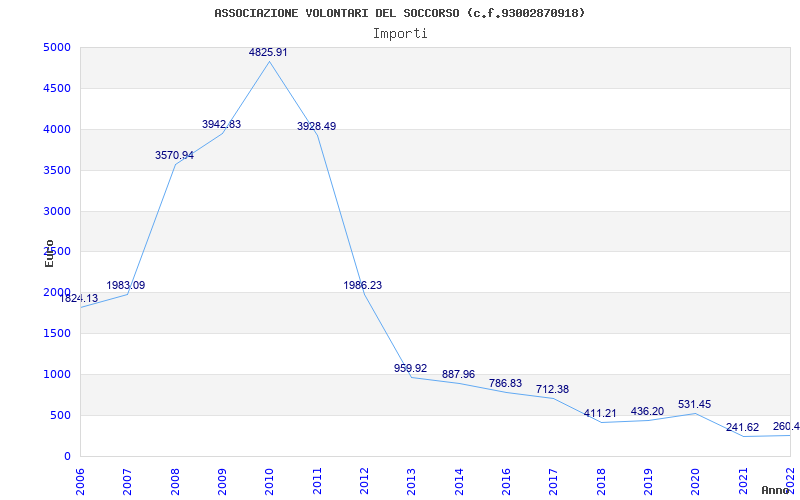Click data label 959.92
Viewport: 800px width, 500px height.
pos(410,368)
